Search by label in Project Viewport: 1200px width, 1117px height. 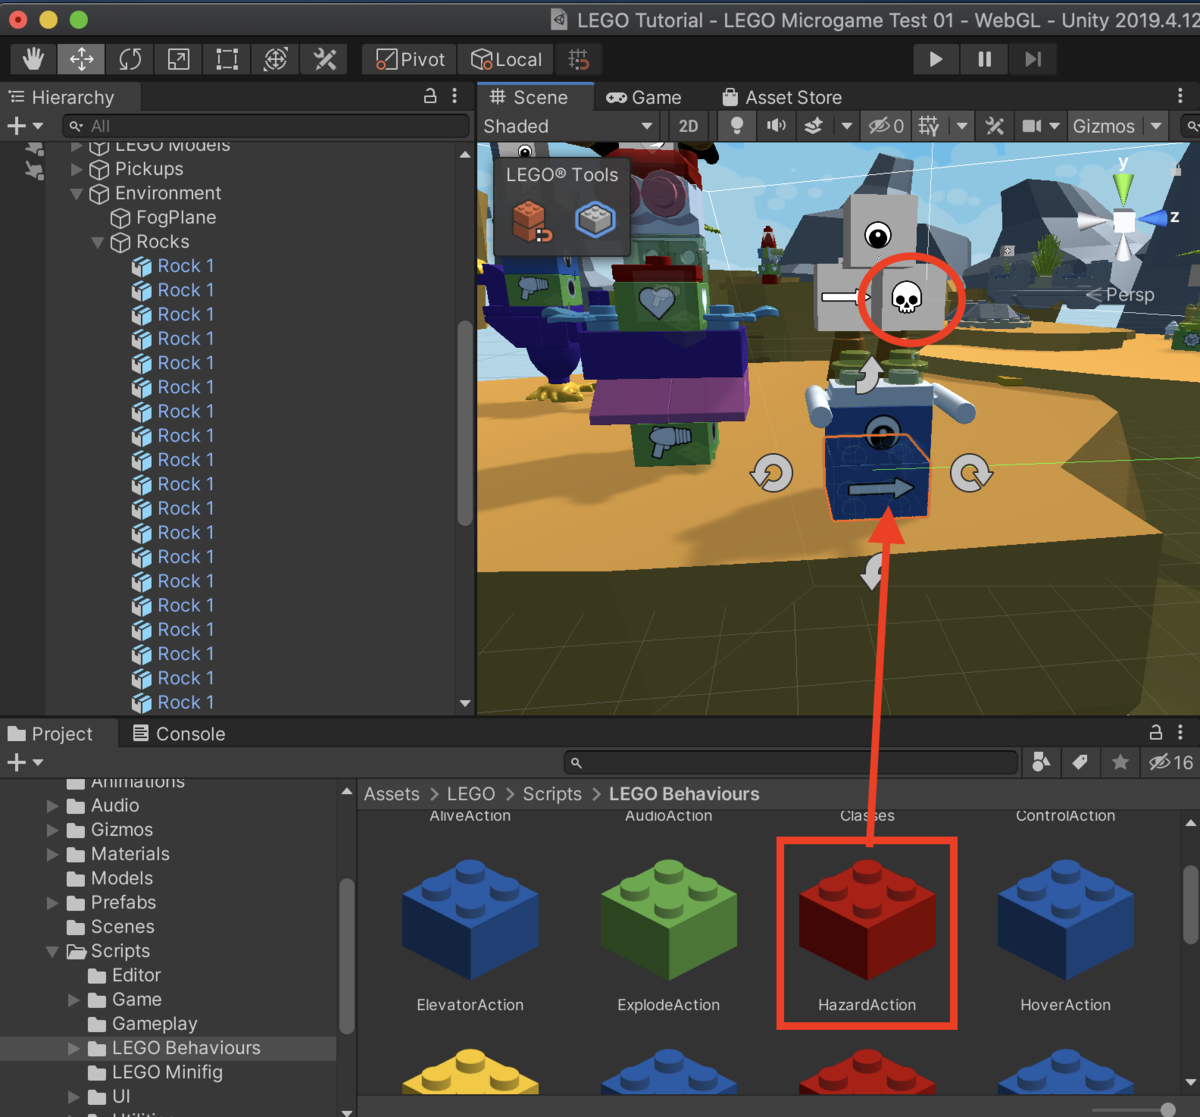coord(1080,763)
